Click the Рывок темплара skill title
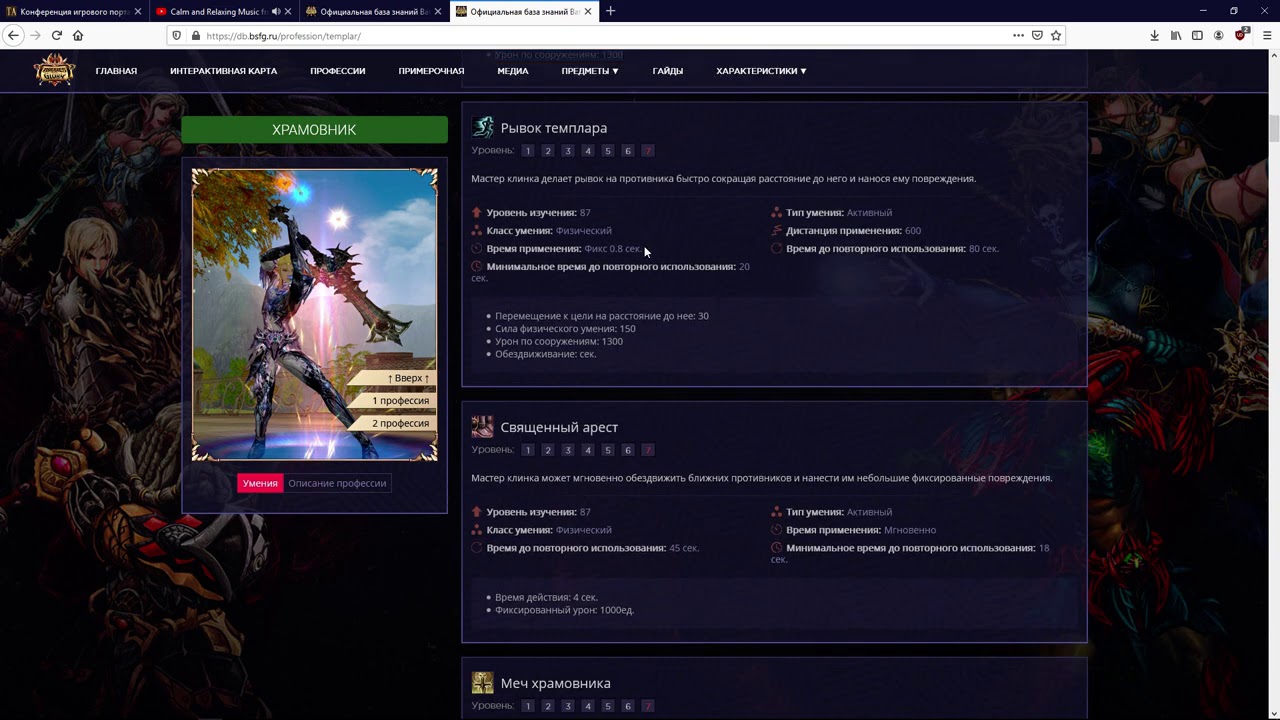This screenshot has height=720, width=1280. [554, 128]
